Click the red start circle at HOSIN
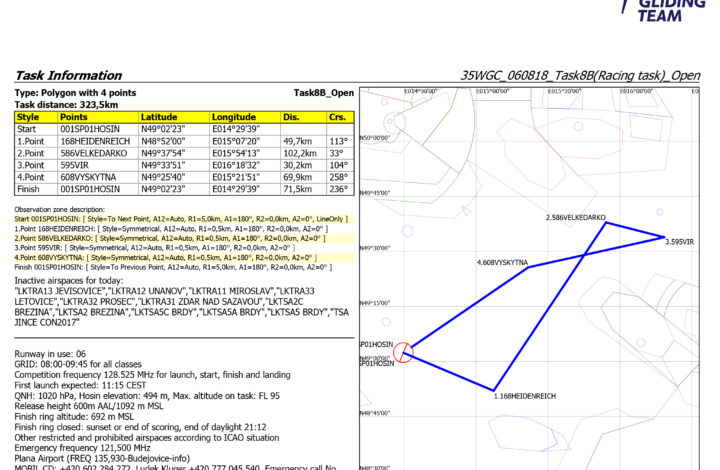Image resolution: width=720 pixels, height=470 pixels. coord(402,351)
